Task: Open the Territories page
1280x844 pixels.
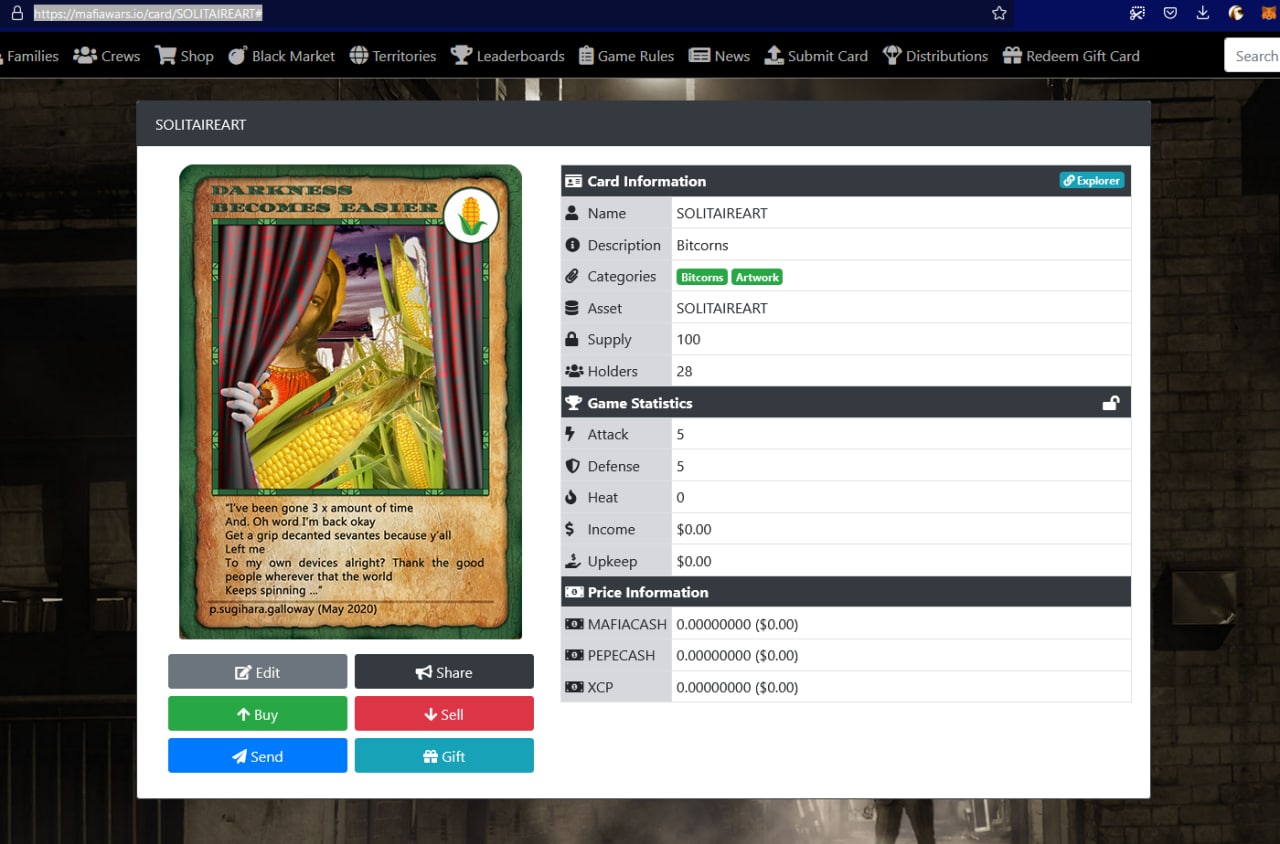Action: [x=393, y=56]
